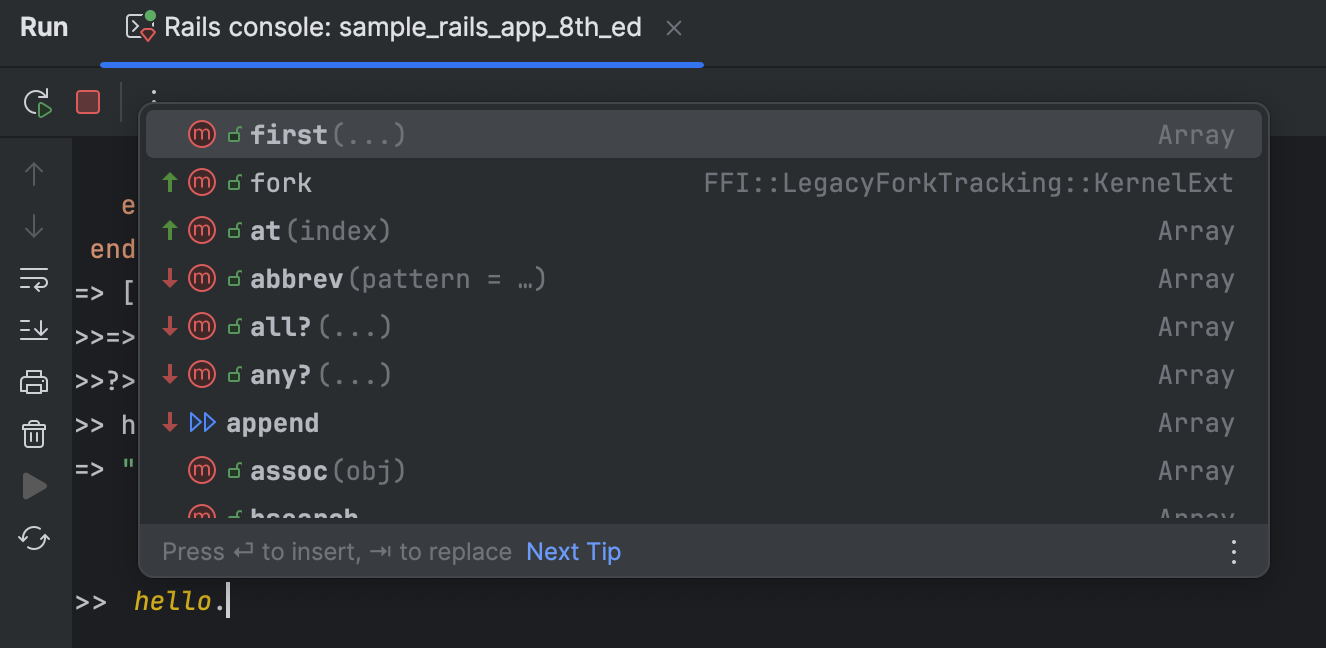Click the reload/sync icon in sidebar
Image resolution: width=1326 pixels, height=648 pixels.
[x=34, y=539]
